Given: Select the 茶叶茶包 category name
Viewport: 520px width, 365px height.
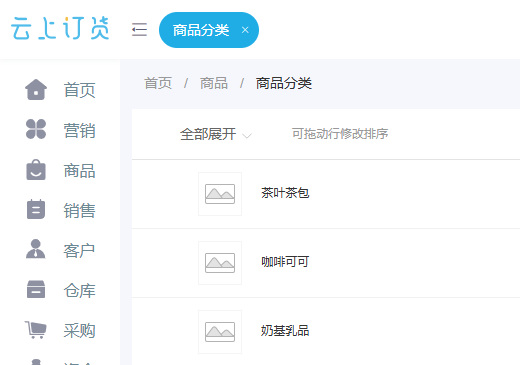Looking at the screenshot, I should click(285, 193).
